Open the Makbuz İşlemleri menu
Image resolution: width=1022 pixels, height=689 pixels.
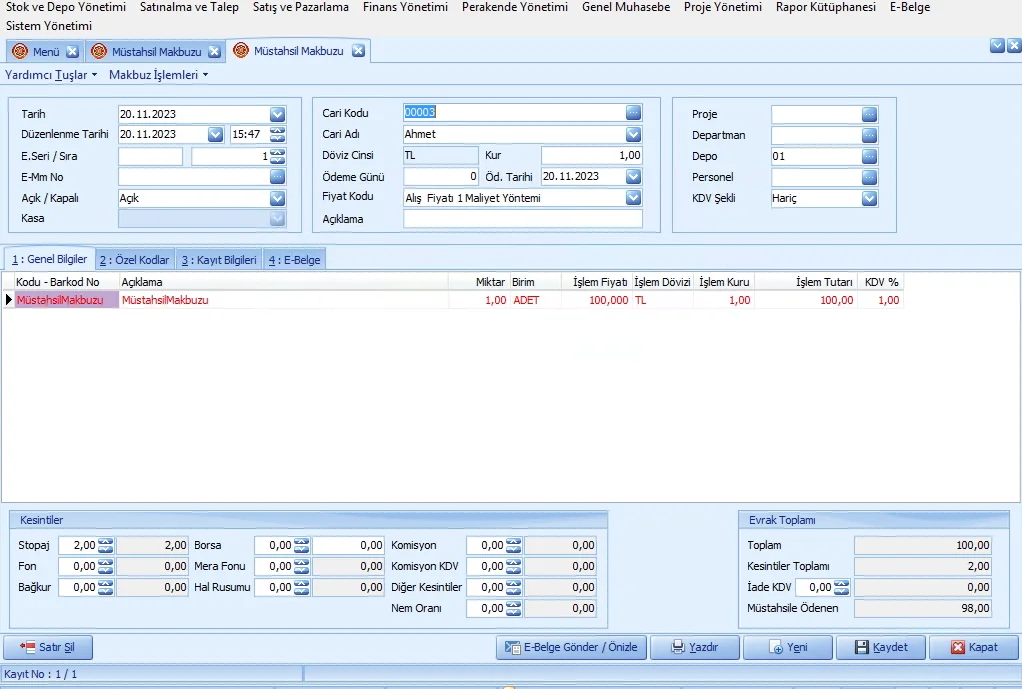[158, 74]
